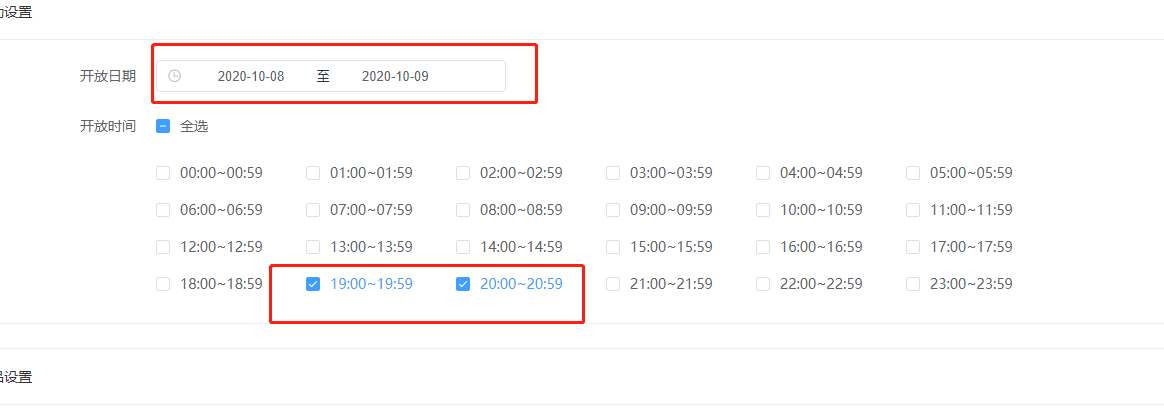Click the end date 2020-10-09
The image size is (1164, 412).
(x=395, y=76)
